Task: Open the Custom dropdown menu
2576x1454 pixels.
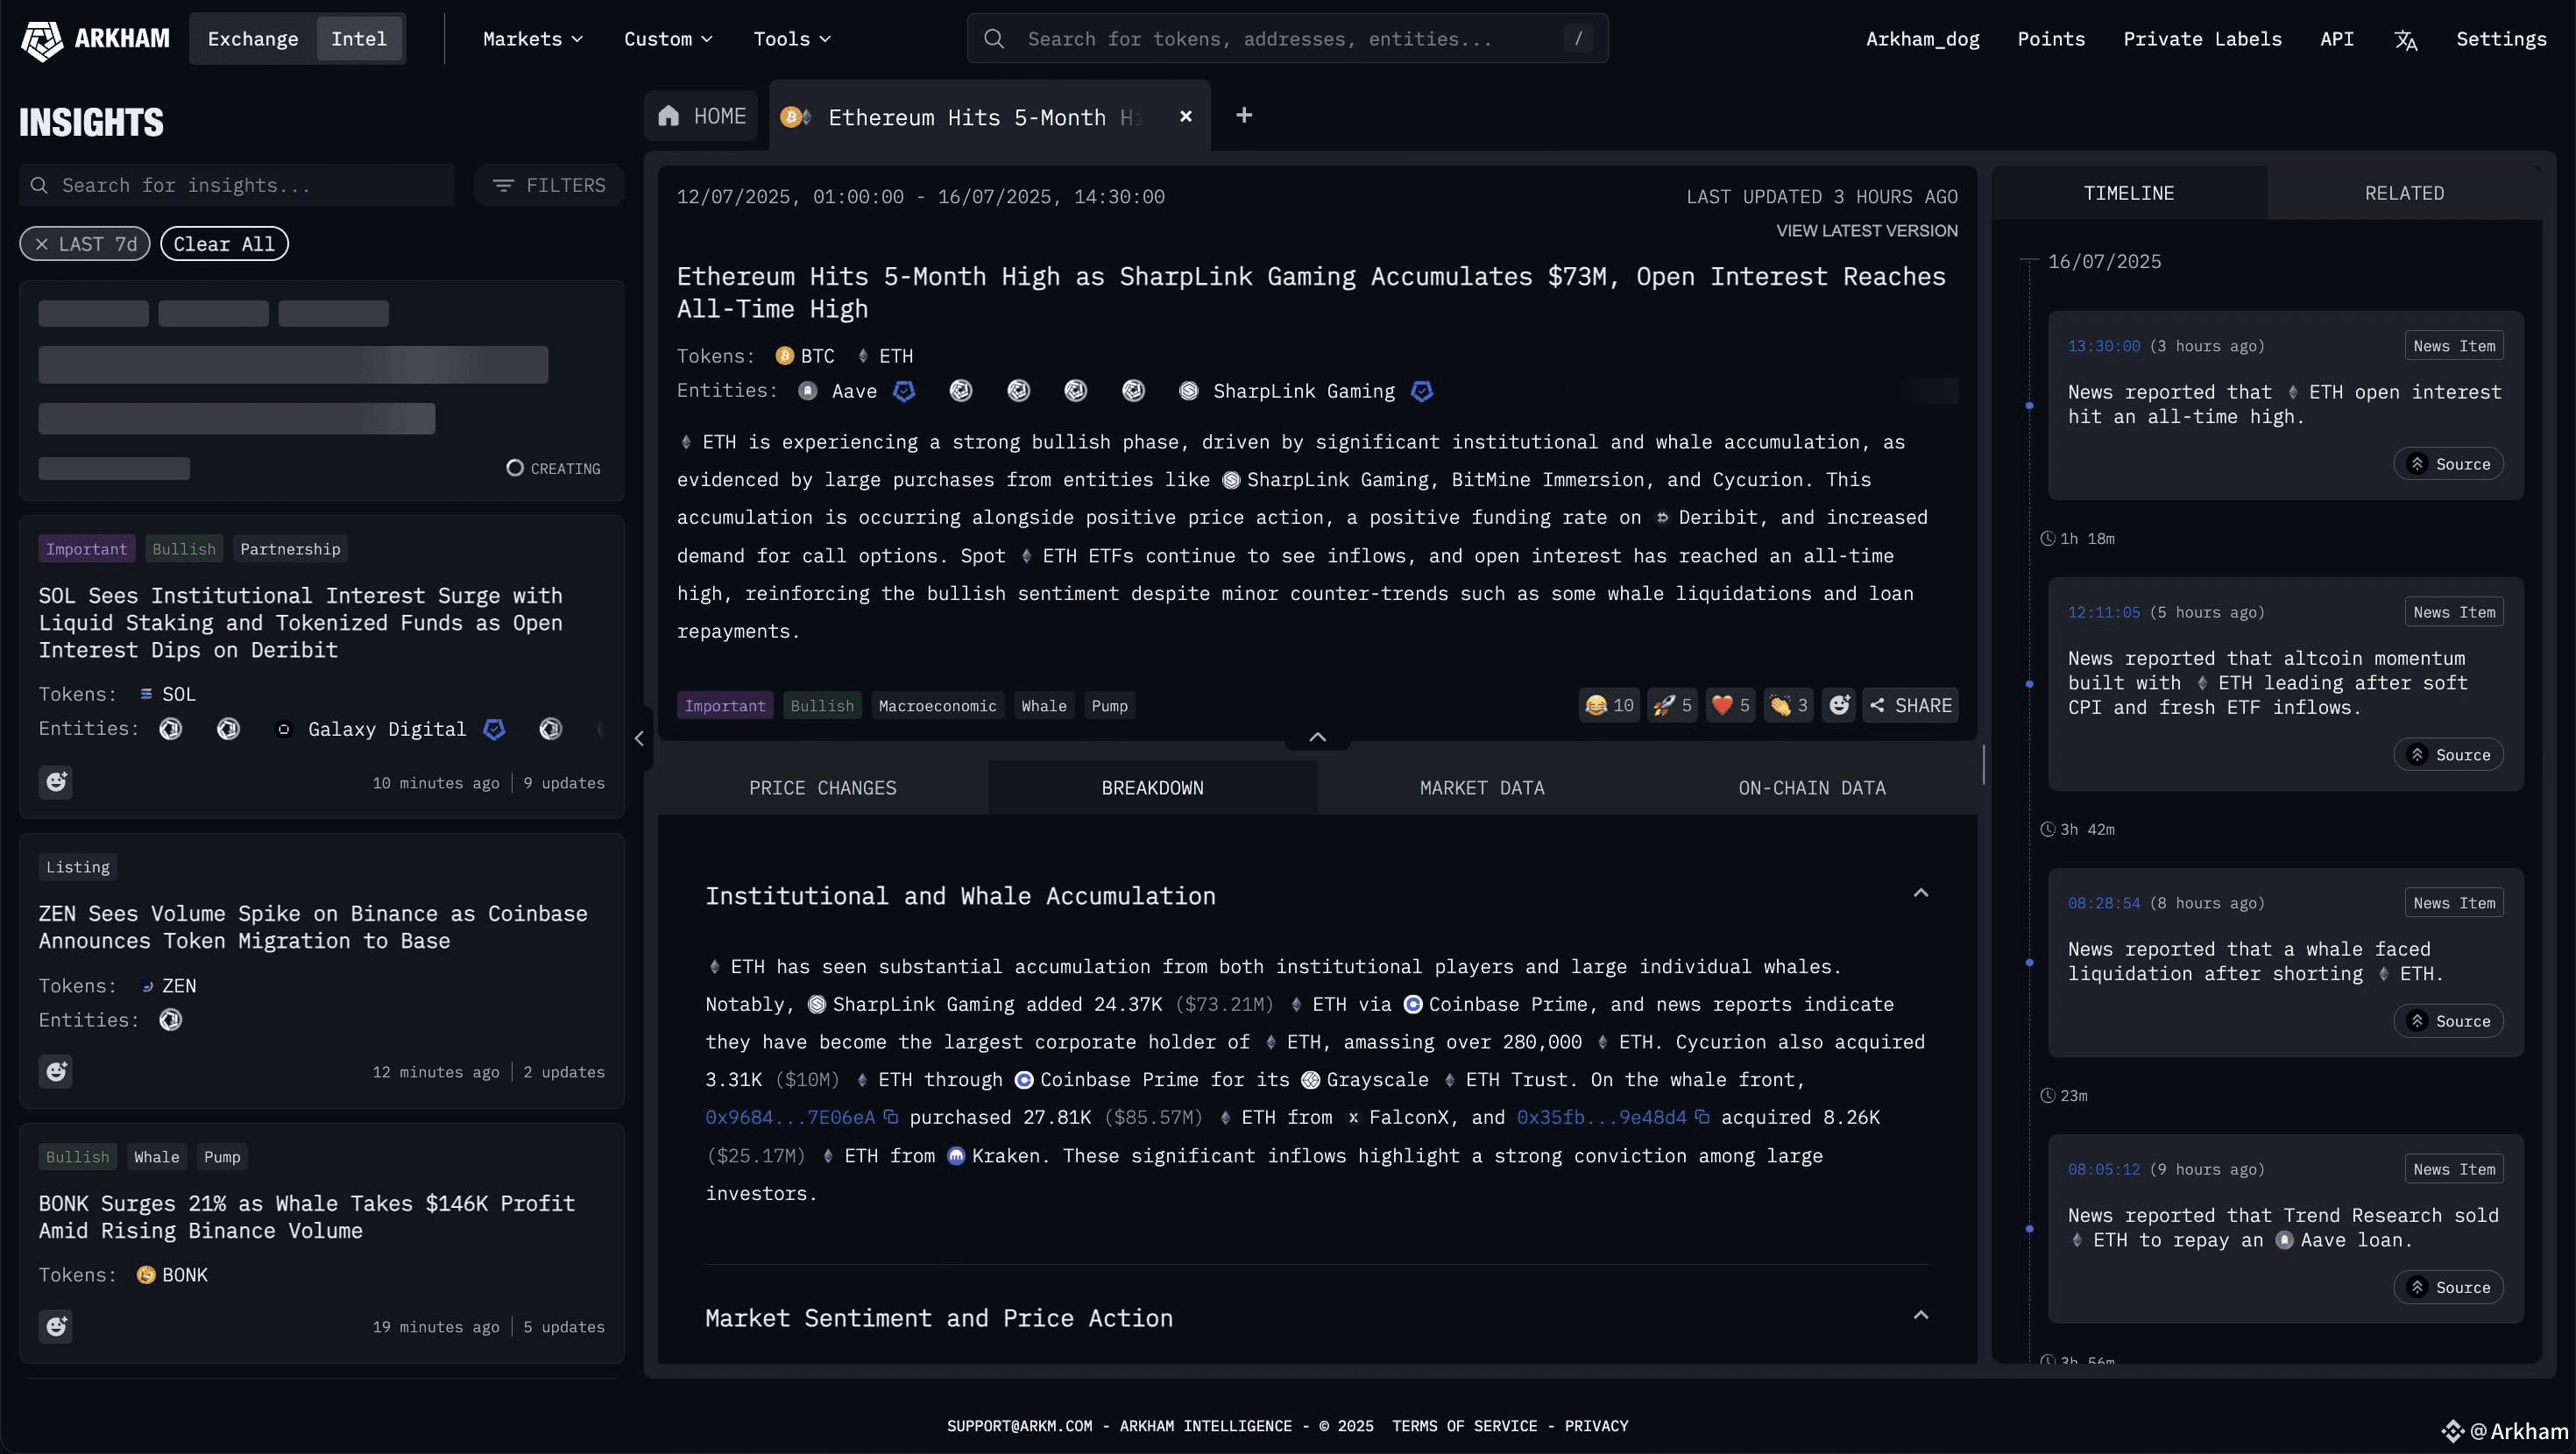Action: pyautogui.click(x=668, y=39)
